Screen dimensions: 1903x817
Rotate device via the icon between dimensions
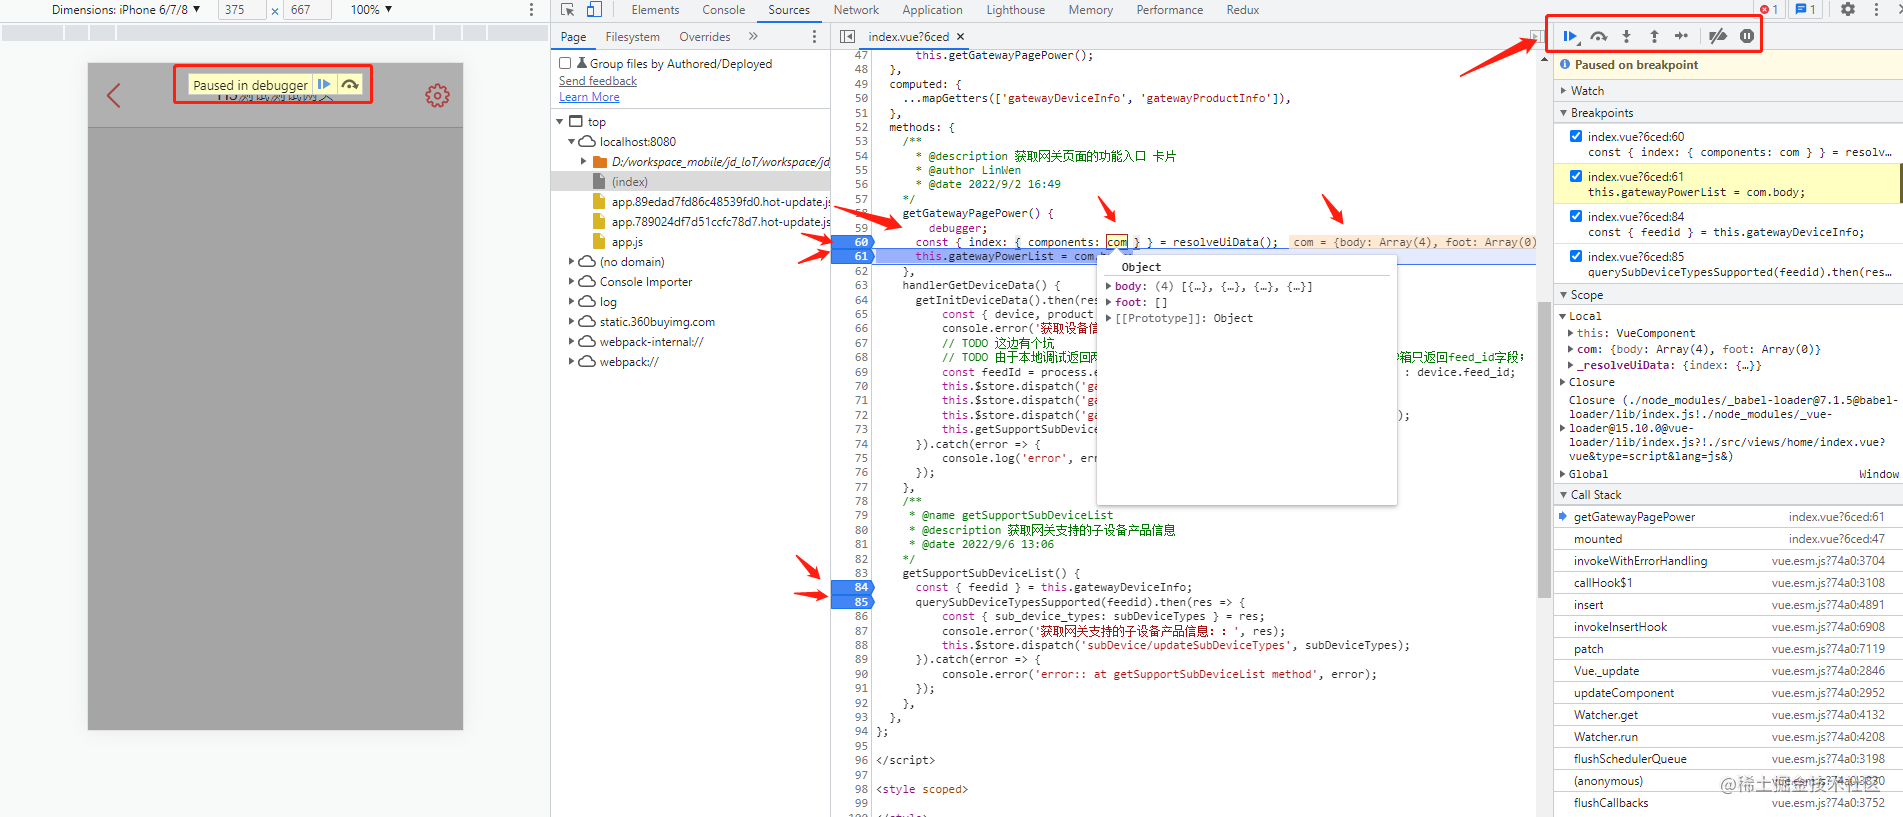pos(275,11)
